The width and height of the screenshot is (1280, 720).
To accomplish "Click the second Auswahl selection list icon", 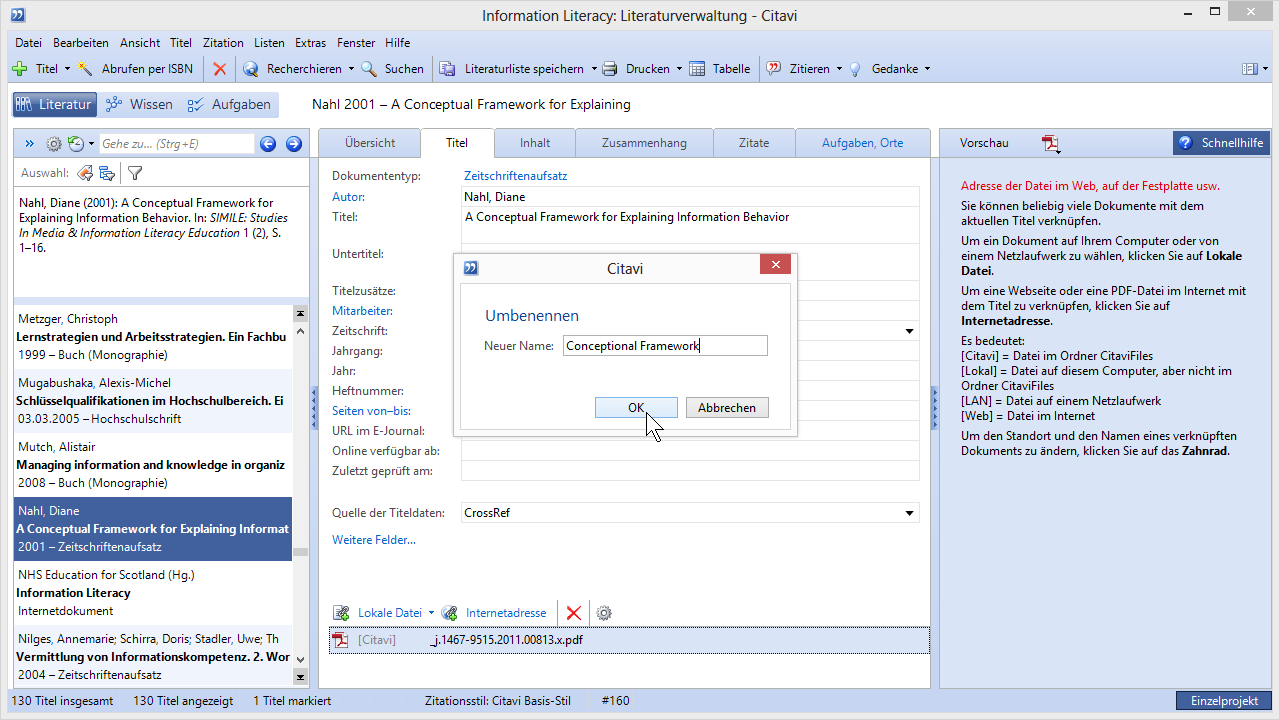I will 107,173.
